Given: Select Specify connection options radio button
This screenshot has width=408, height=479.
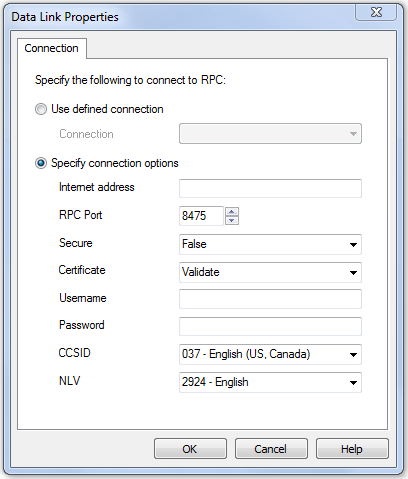Looking at the screenshot, I should pos(41,163).
